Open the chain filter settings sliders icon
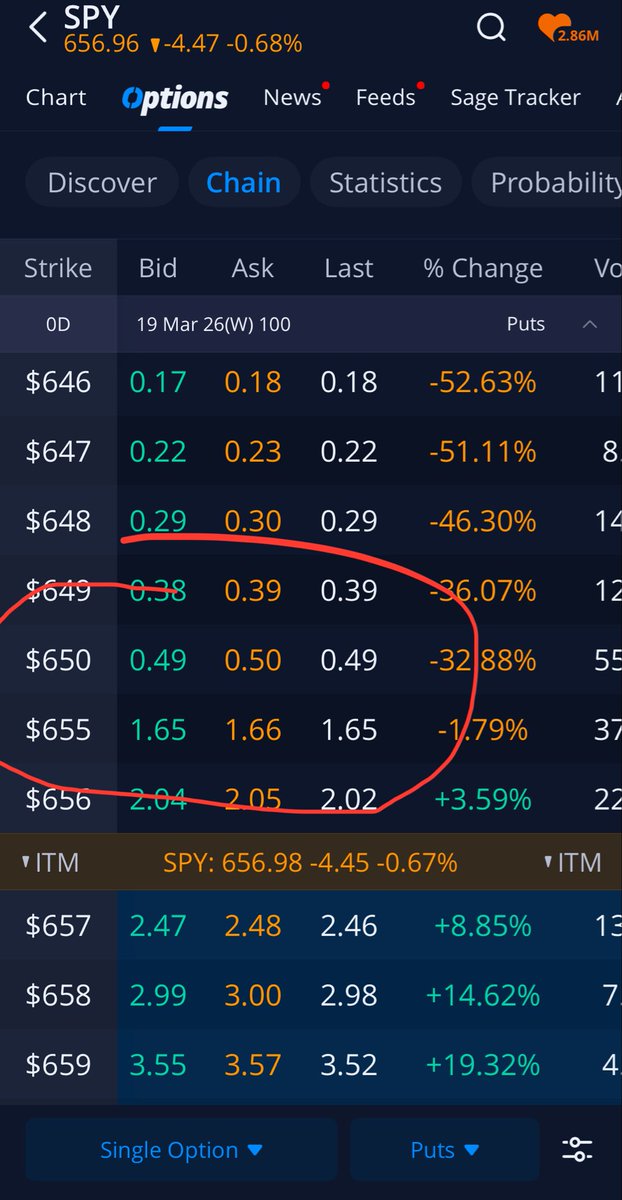This screenshot has height=1200, width=622. (x=577, y=1150)
